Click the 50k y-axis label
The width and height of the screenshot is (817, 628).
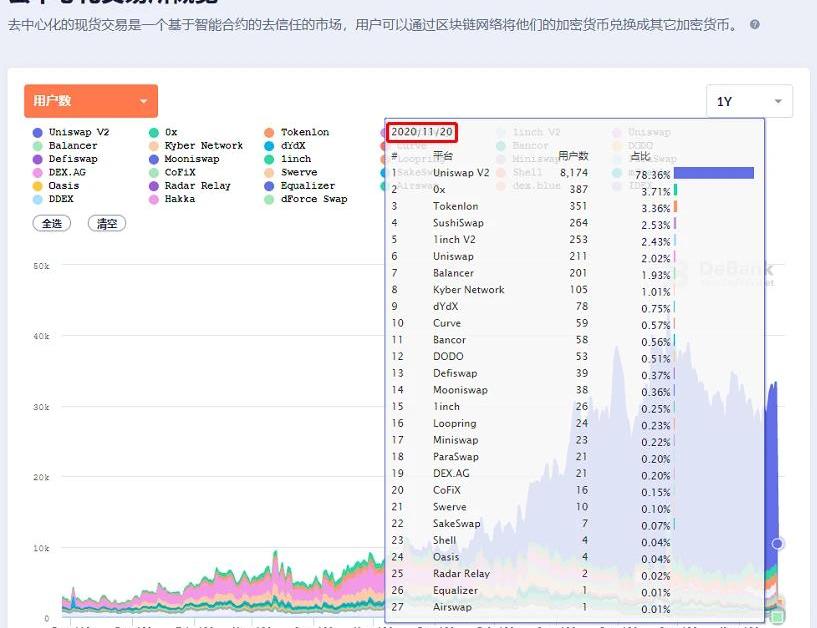[41, 266]
